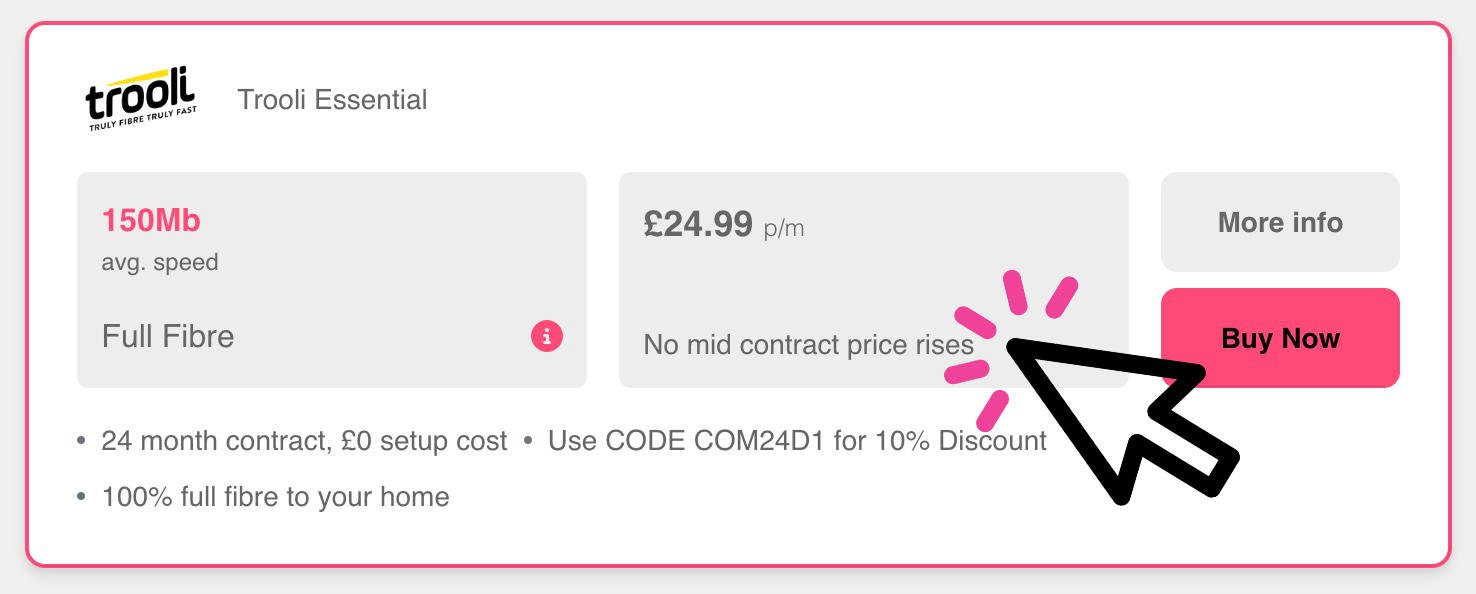This screenshot has width=1476, height=594.
Task: Click the £24.99 price text
Action: (698, 224)
